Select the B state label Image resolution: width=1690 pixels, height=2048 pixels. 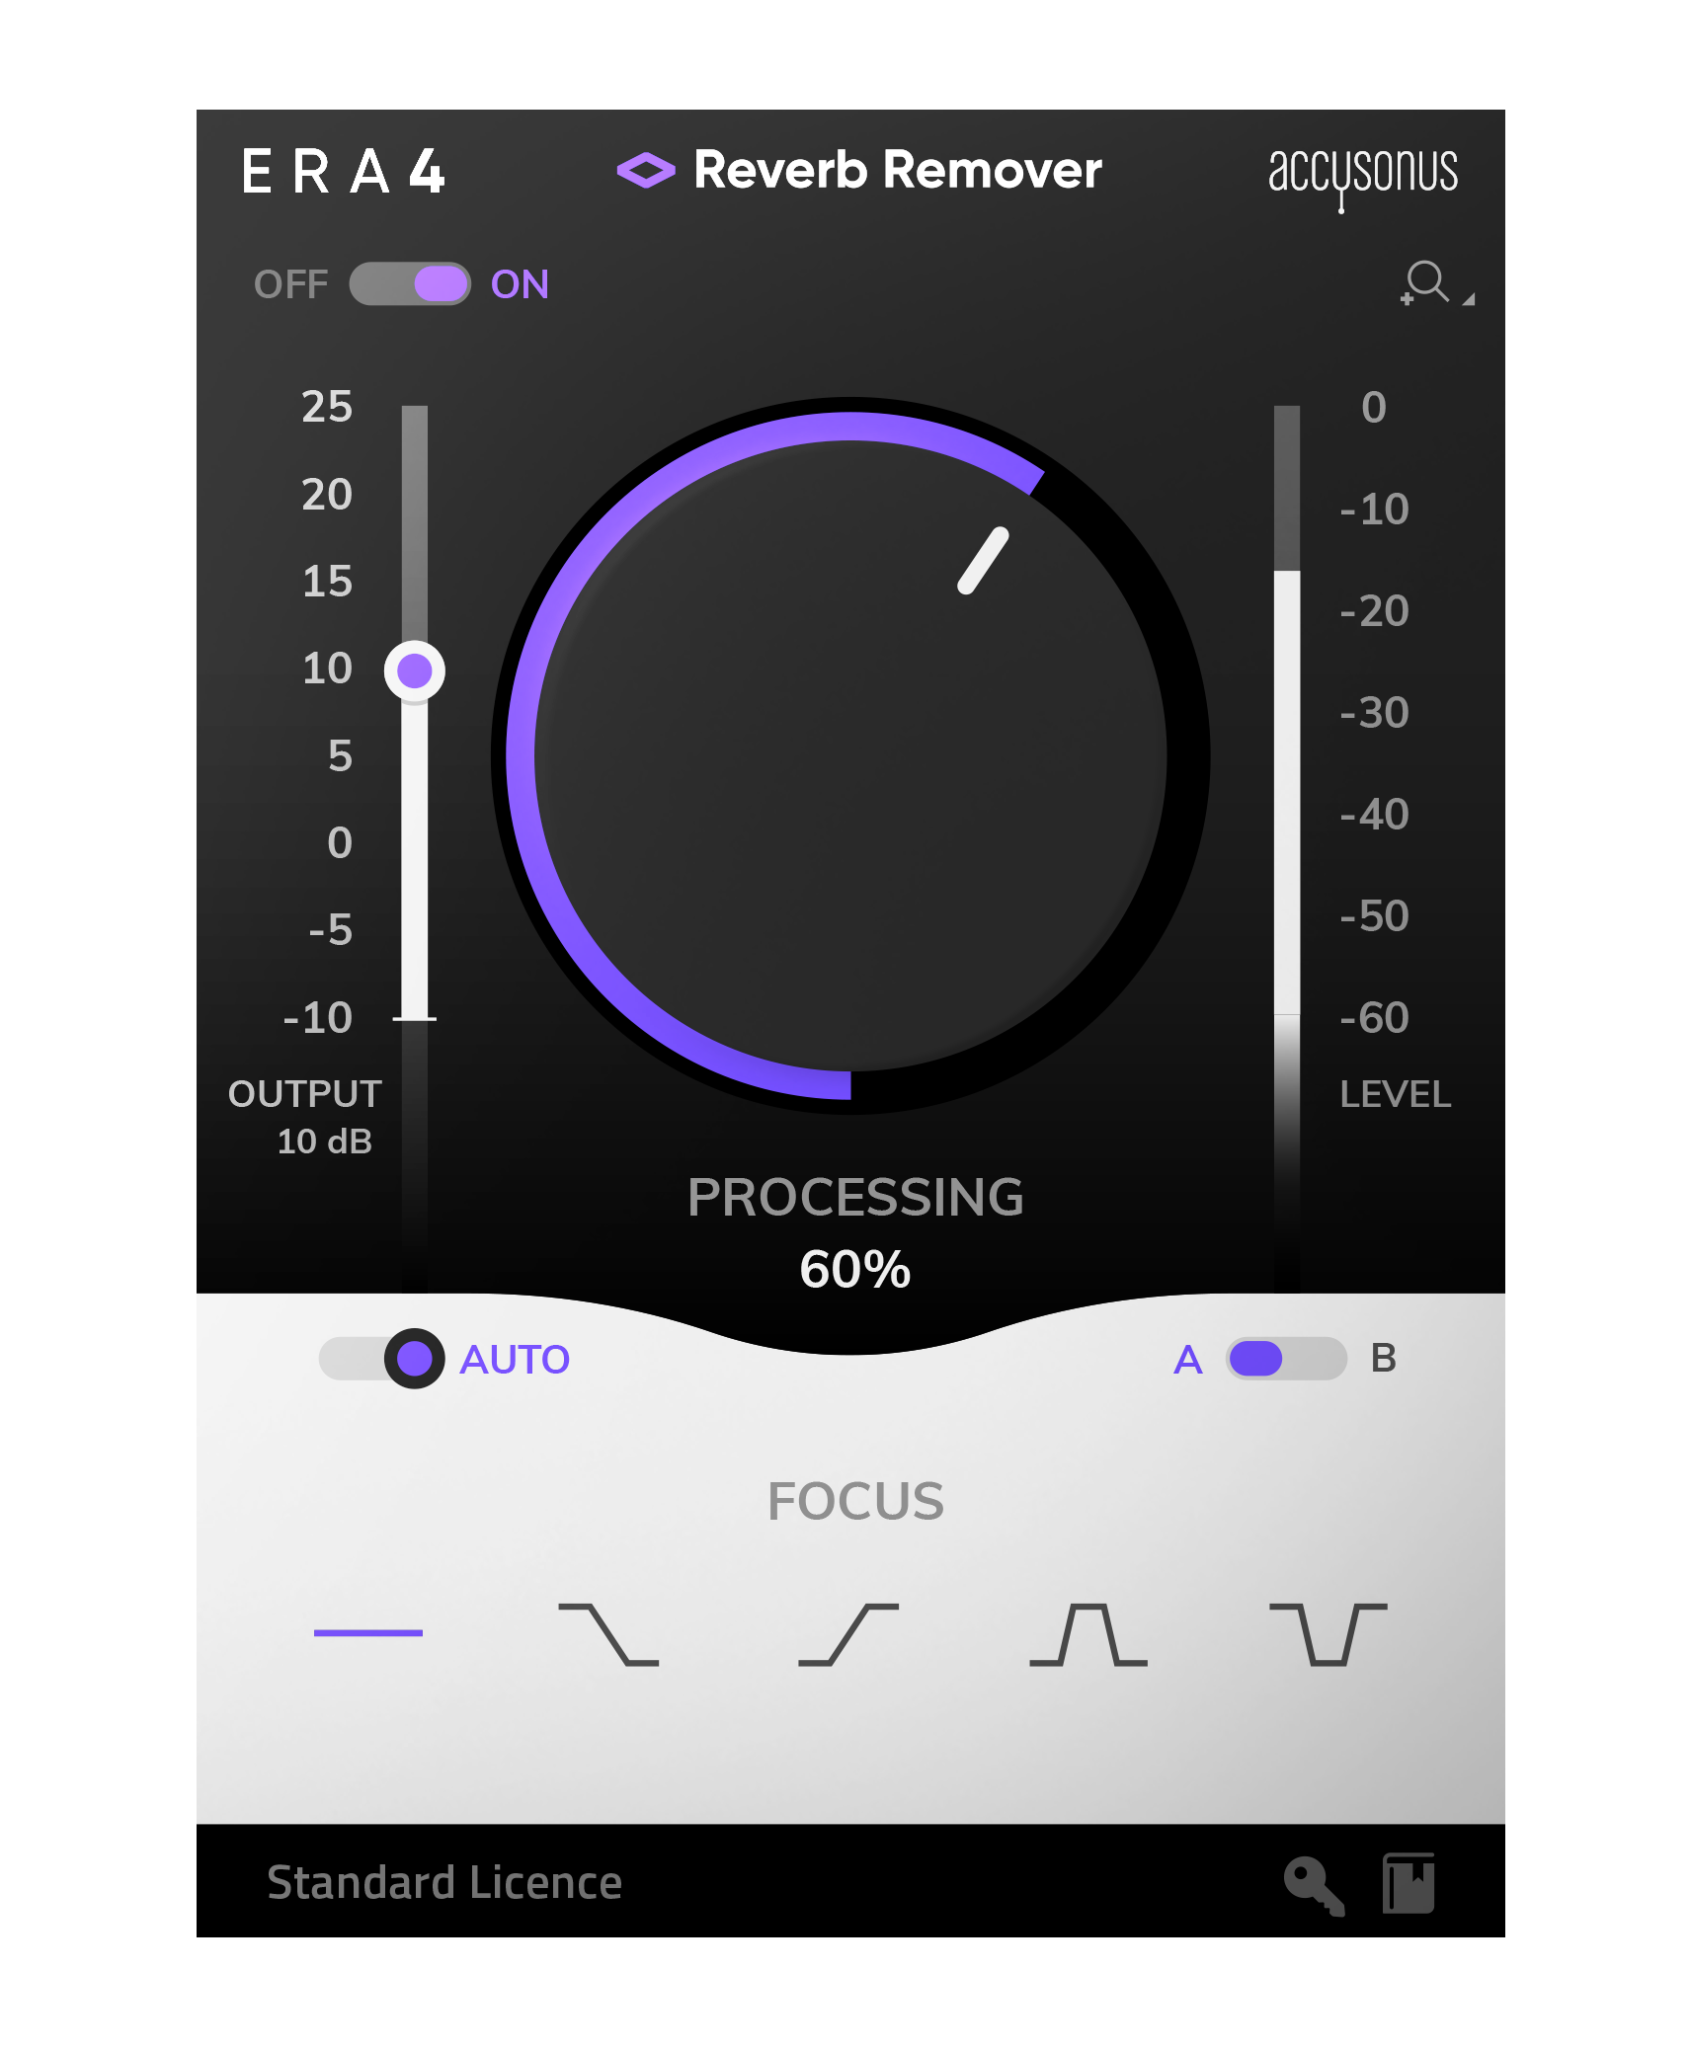[x=1383, y=1358]
